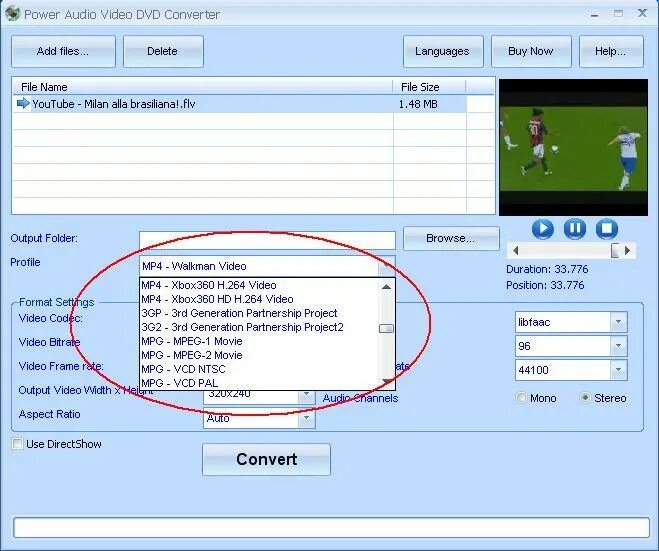This screenshot has height=551, width=659.
Task: Choose MPG - MPEG-2 Movie profile
Action: [x=259, y=355]
